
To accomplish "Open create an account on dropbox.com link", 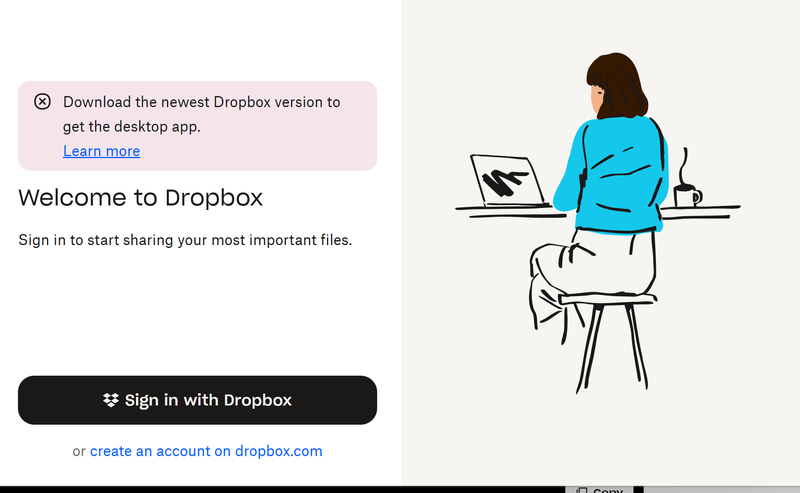I will click(x=206, y=451).
